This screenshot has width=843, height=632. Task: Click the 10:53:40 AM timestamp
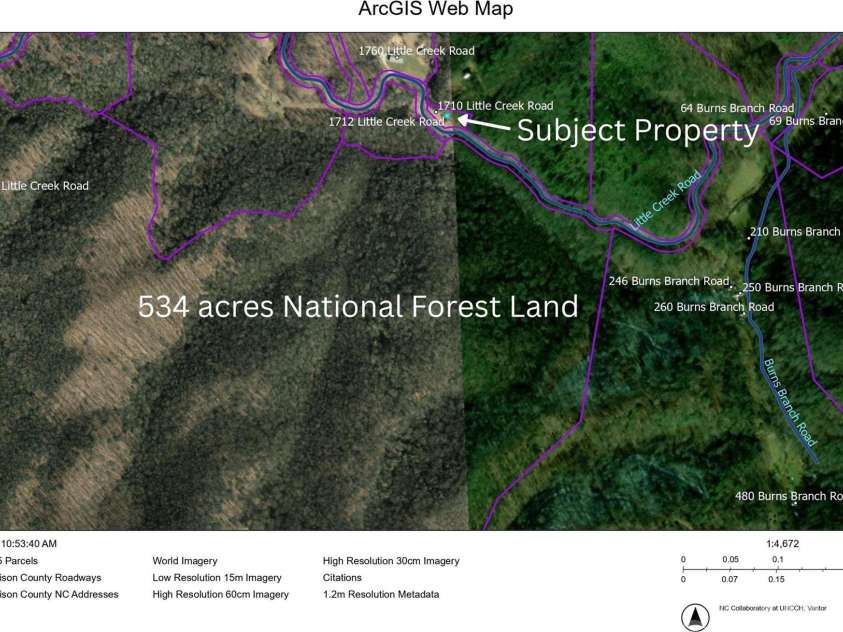click(28, 544)
